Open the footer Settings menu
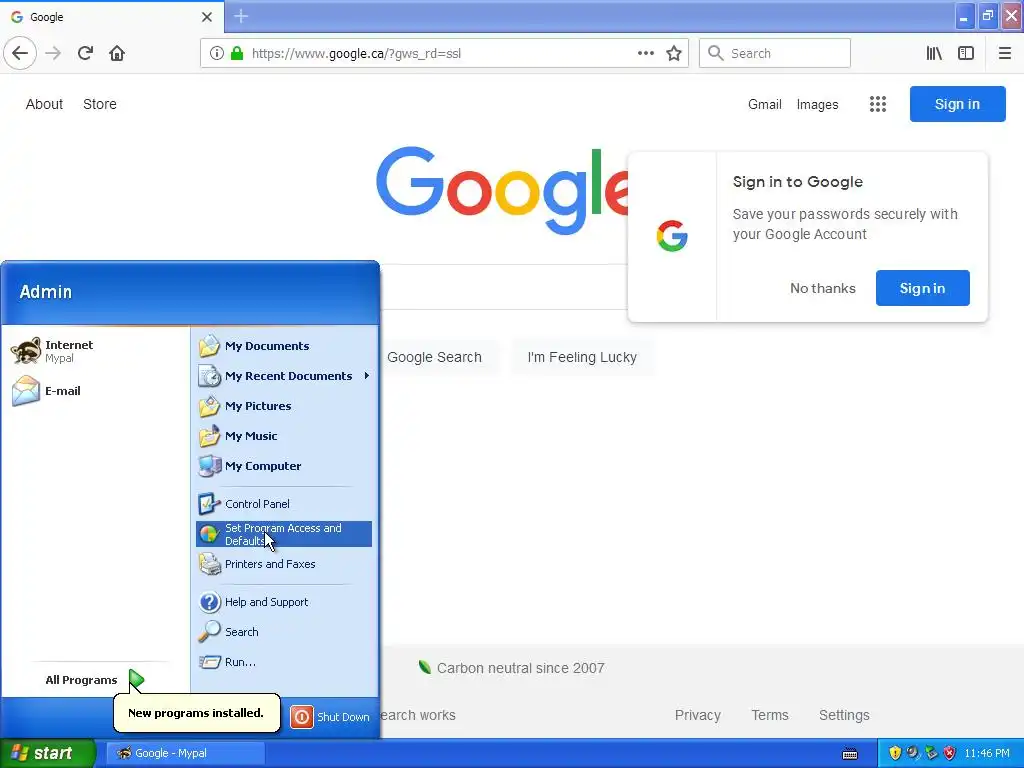 coord(844,715)
